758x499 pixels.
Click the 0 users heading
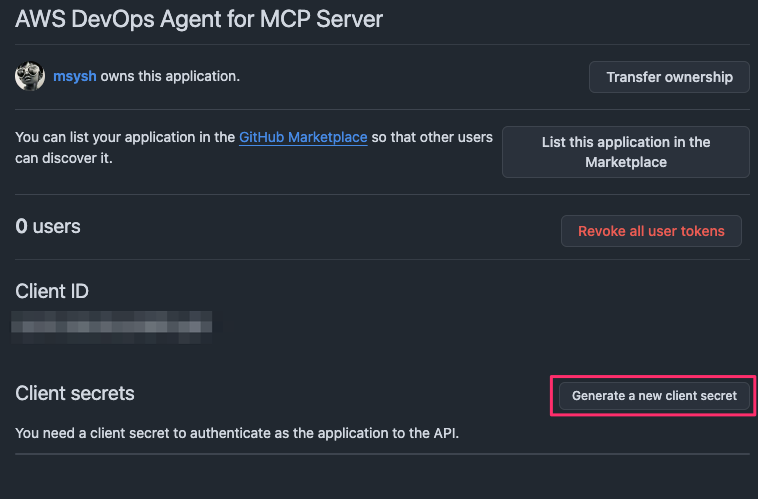pos(48,226)
